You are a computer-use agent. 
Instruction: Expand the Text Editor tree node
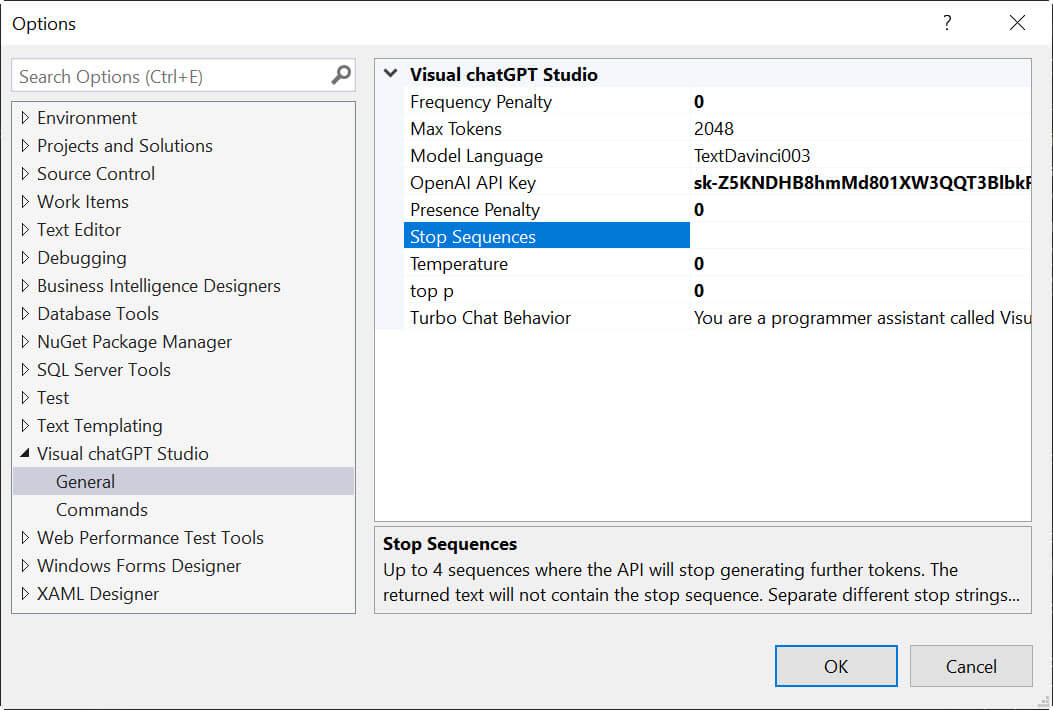tap(24, 229)
